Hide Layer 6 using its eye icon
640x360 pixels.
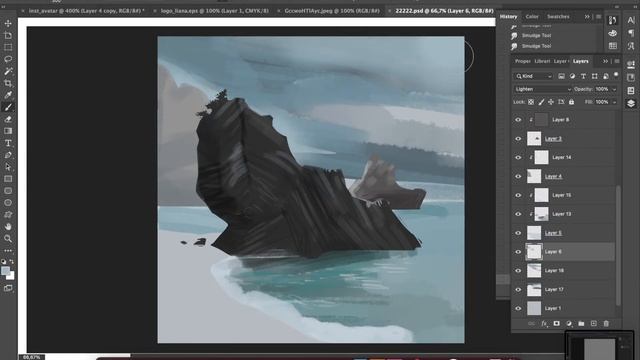pyautogui.click(x=518, y=251)
